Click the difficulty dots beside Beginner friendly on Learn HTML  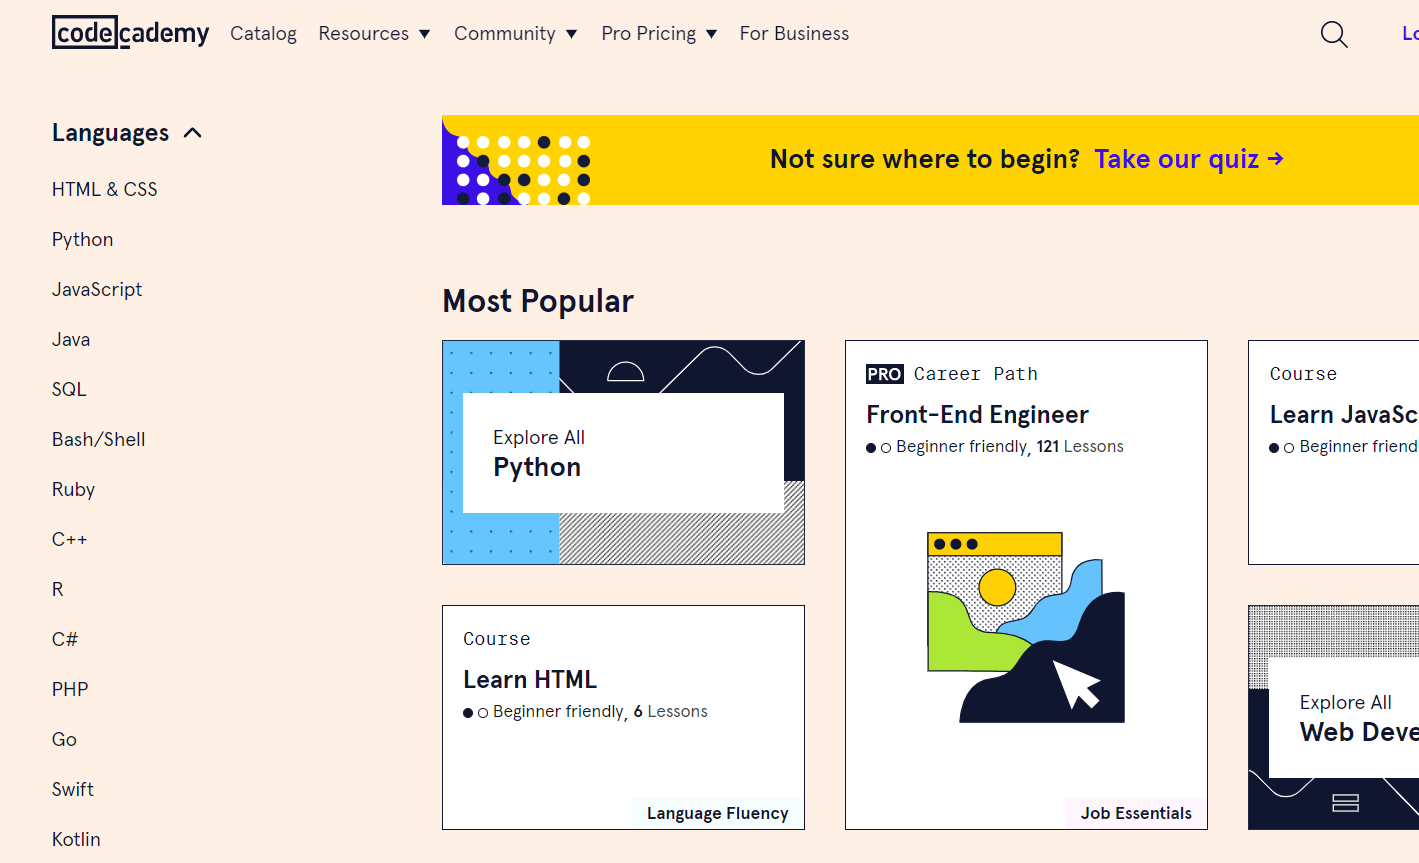click(x=473, y=712)
